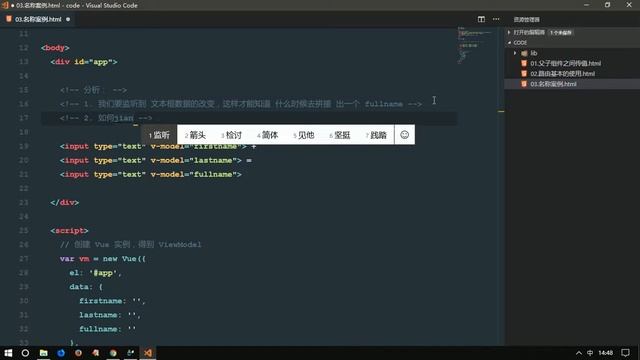Open the blue browser icon on taskbar
The image size is (640, 360).
point(61,353)
